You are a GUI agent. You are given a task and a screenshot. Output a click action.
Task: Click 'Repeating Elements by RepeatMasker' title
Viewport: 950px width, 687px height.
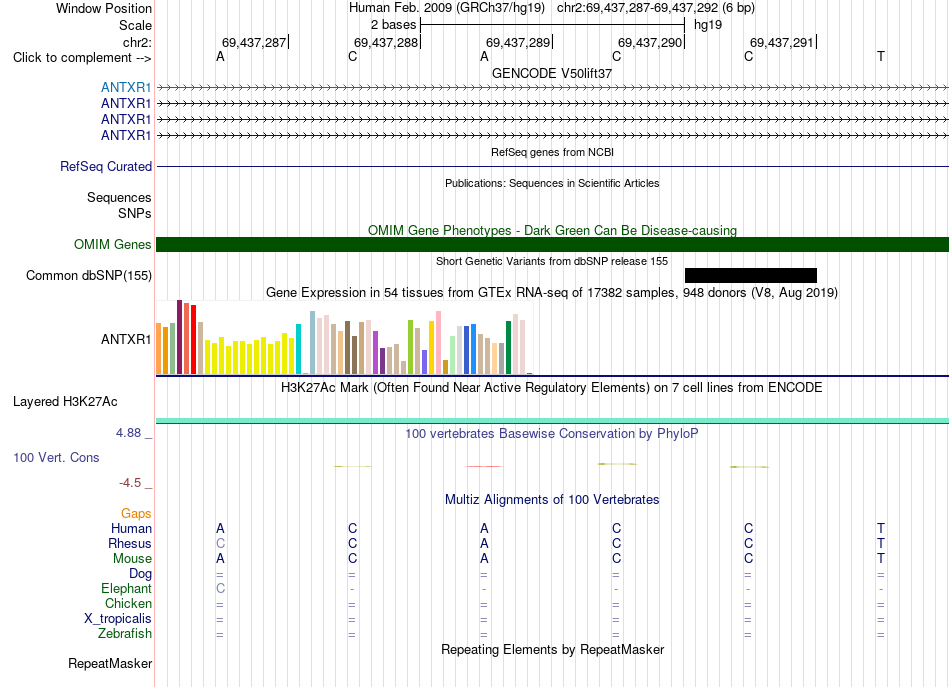point(552,649)
